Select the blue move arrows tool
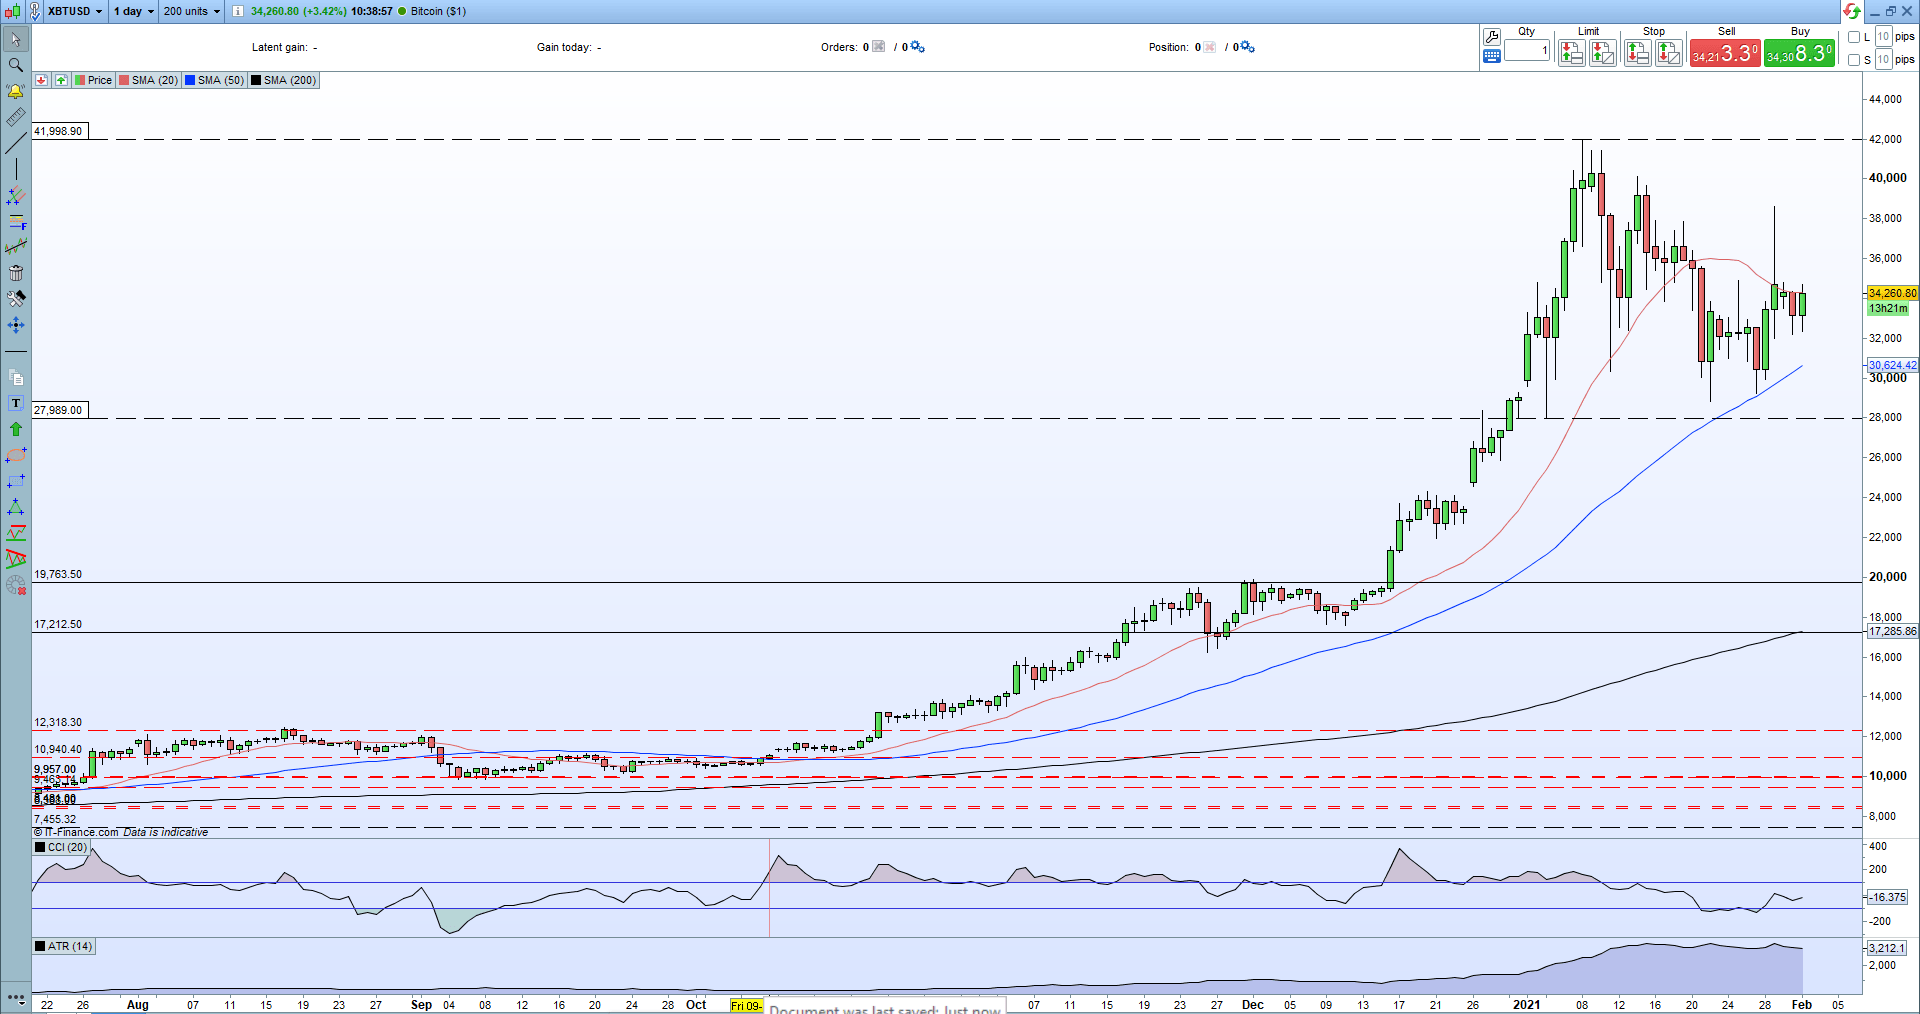 tap(16, 325)
